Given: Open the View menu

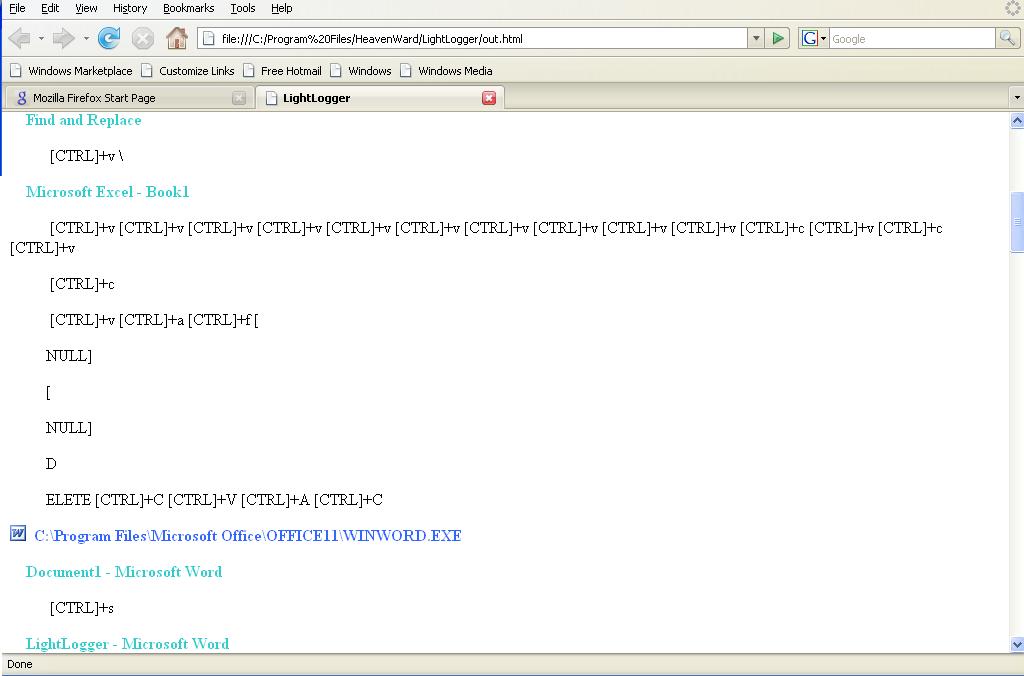Looking at the screenshot, I should (x=86, y=8).
